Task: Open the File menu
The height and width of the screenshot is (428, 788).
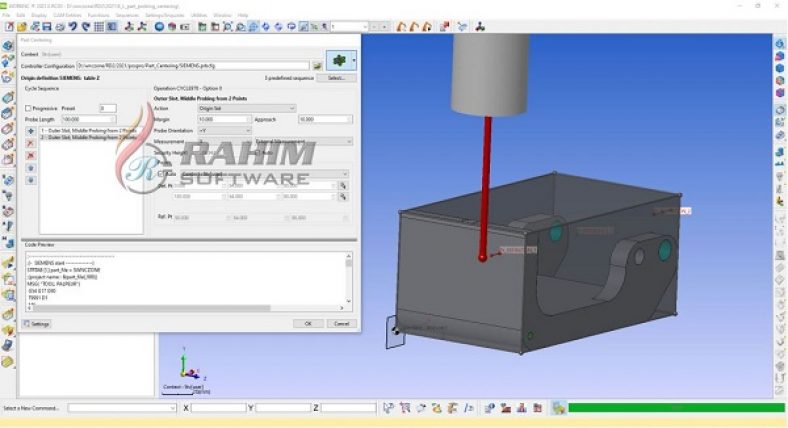Action: (7, 16)
